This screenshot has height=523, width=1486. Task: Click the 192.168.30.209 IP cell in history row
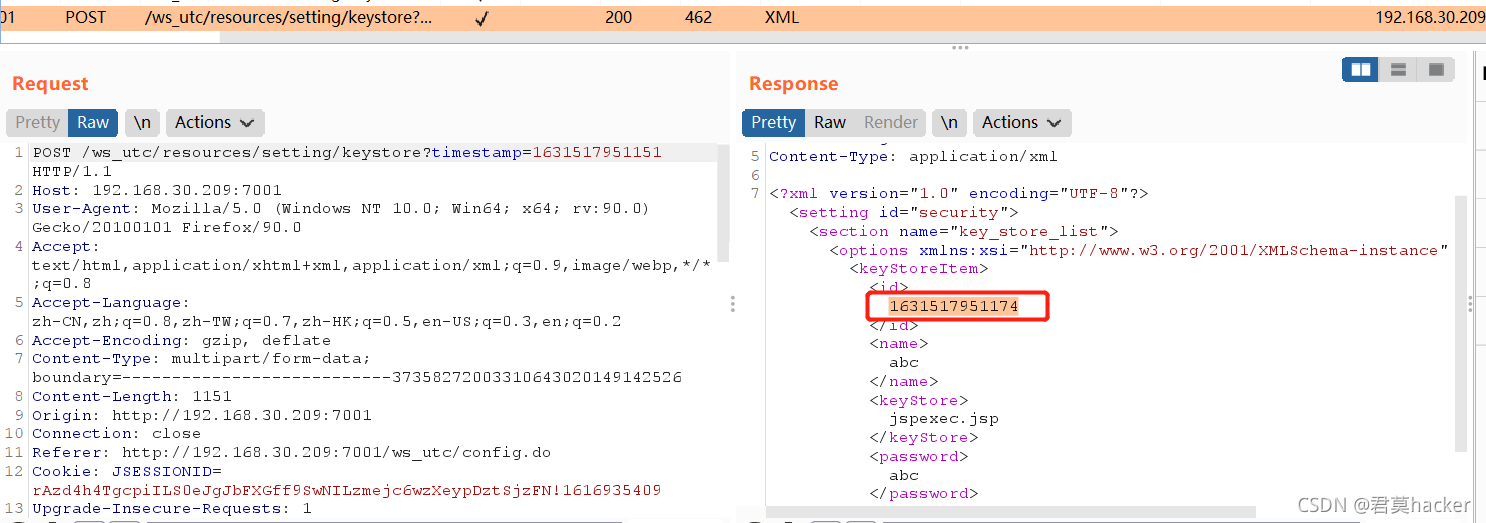tap(1430, 17)
